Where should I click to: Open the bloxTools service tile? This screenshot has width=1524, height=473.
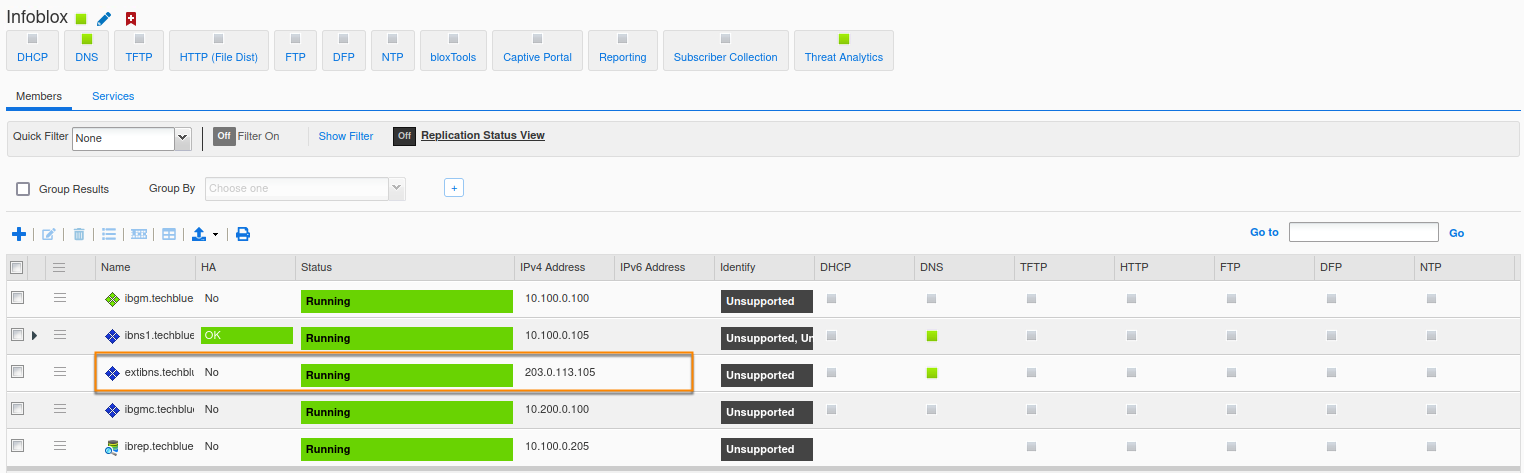coord(453,50)
